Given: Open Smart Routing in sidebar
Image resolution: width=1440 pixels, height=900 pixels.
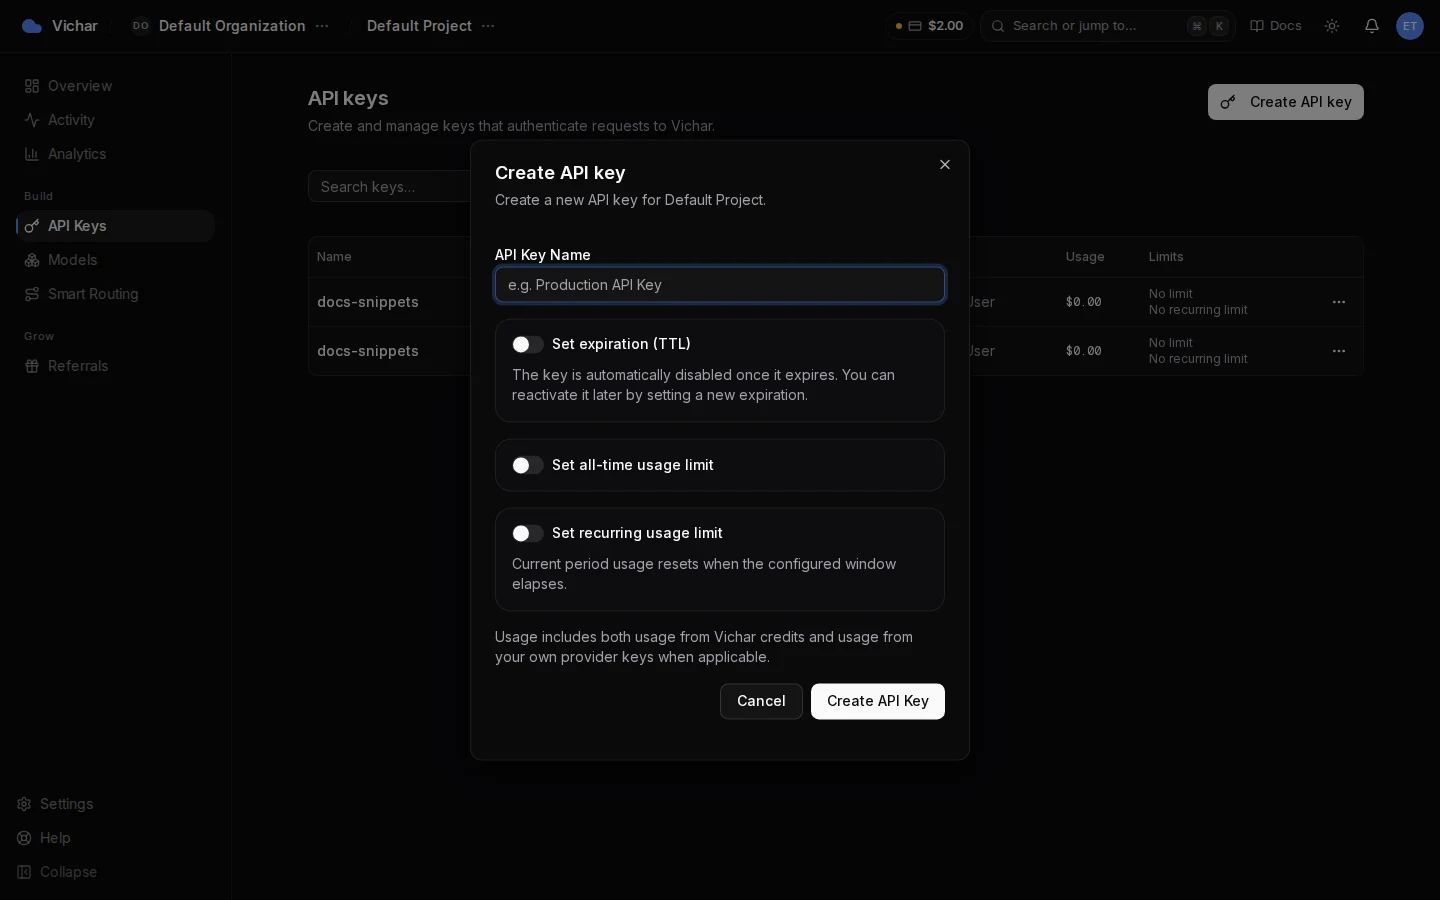Looking at the screenshot, I should pyautogui.click(x=115, y=294).
